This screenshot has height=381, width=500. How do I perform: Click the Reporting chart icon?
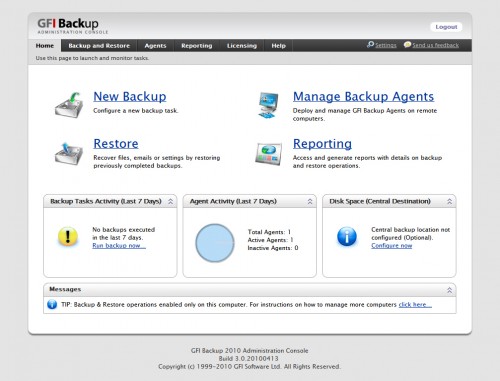pyautogui.click(x=269, y=154)
